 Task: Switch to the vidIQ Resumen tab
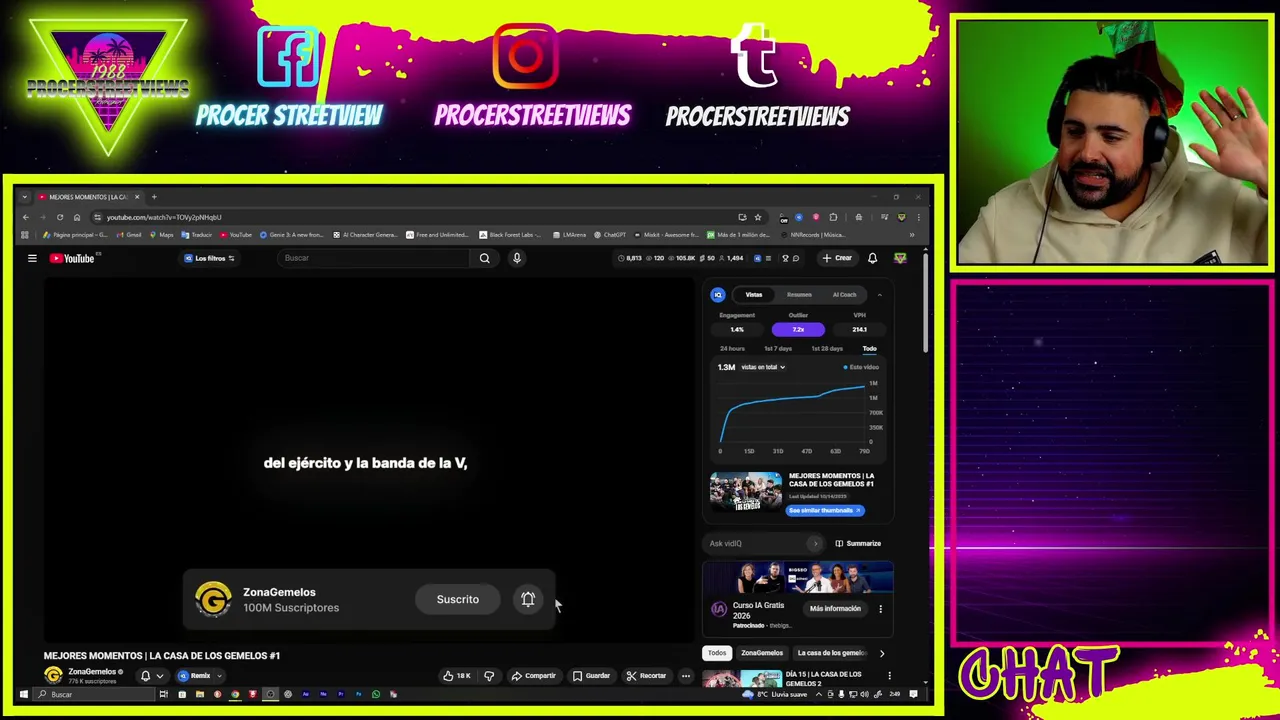pyautogui.click(x=799, y=295)
